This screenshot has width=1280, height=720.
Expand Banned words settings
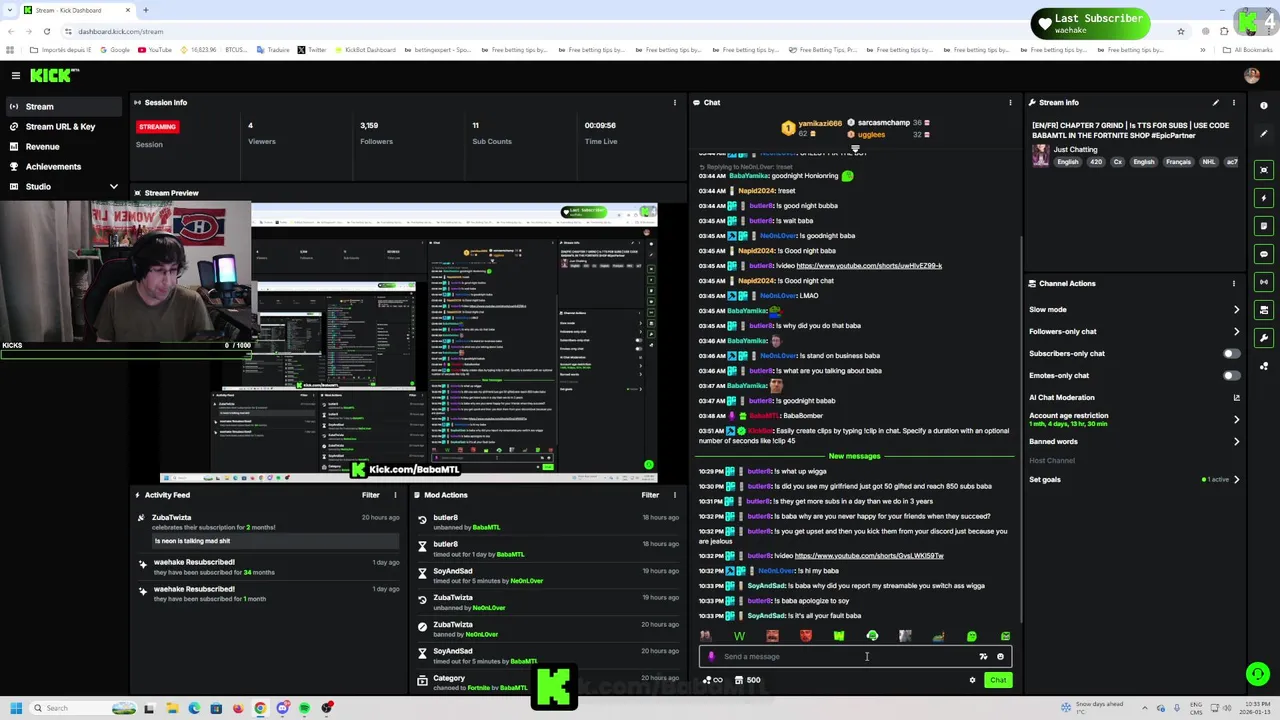point(1236,441)
